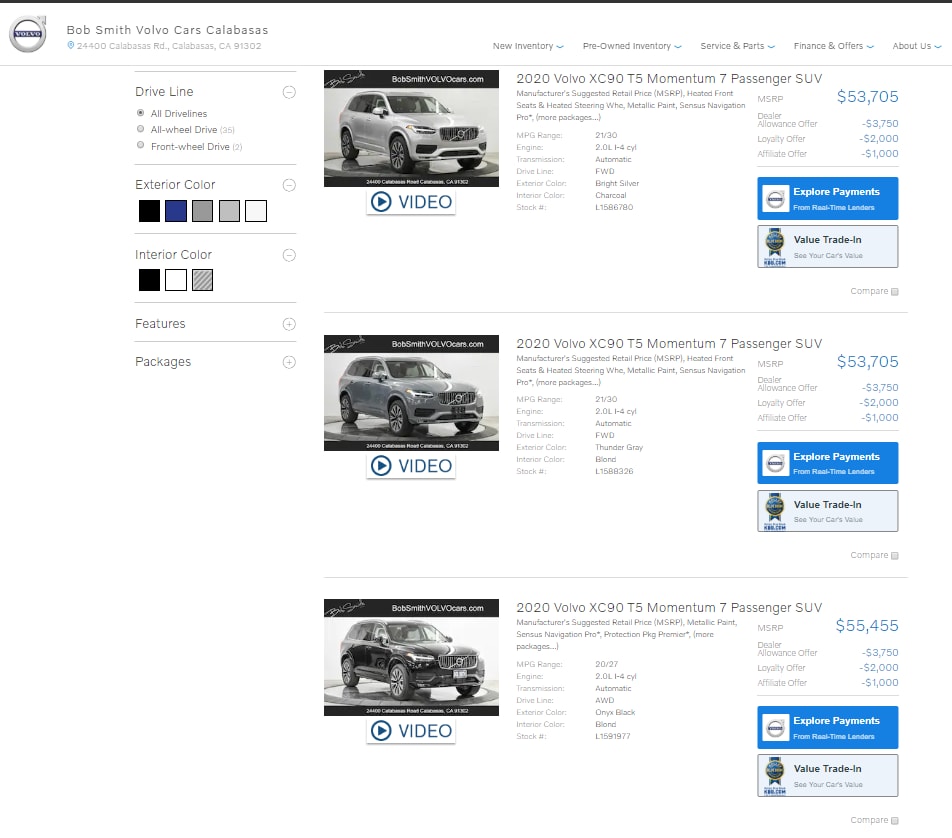Click the Features filter heading

[x=160, y=324]
